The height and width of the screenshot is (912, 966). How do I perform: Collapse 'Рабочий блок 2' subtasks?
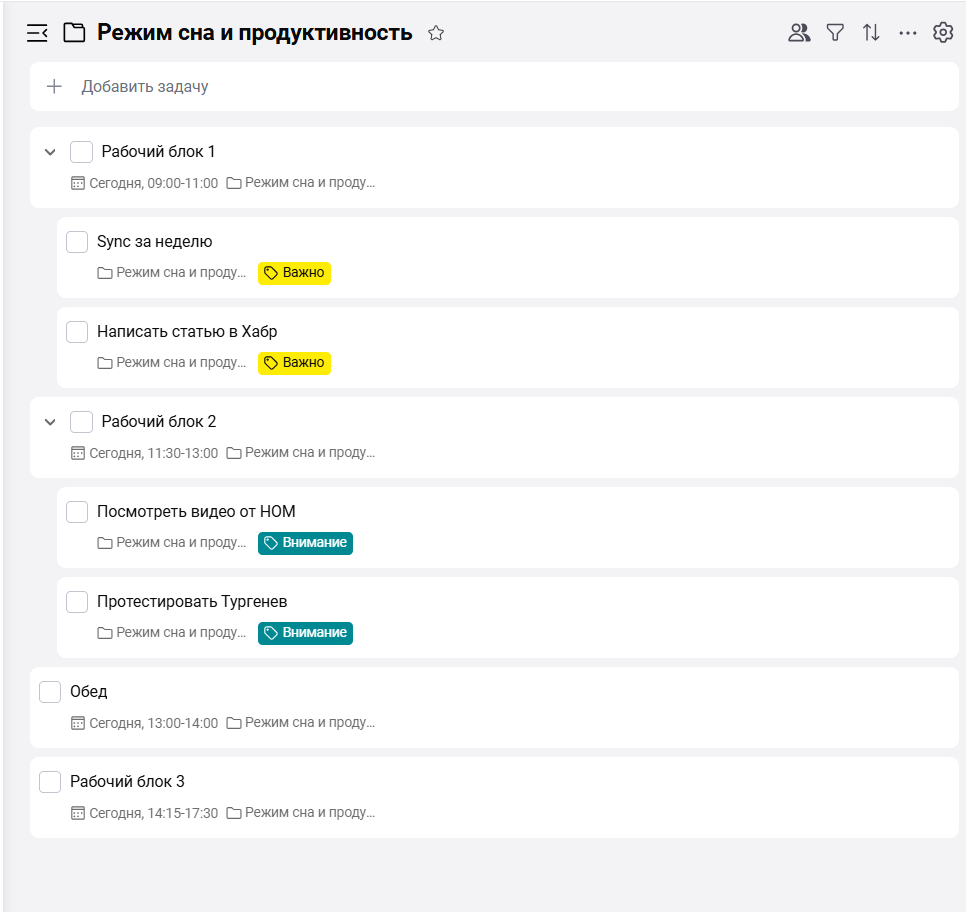click(50, 422)
